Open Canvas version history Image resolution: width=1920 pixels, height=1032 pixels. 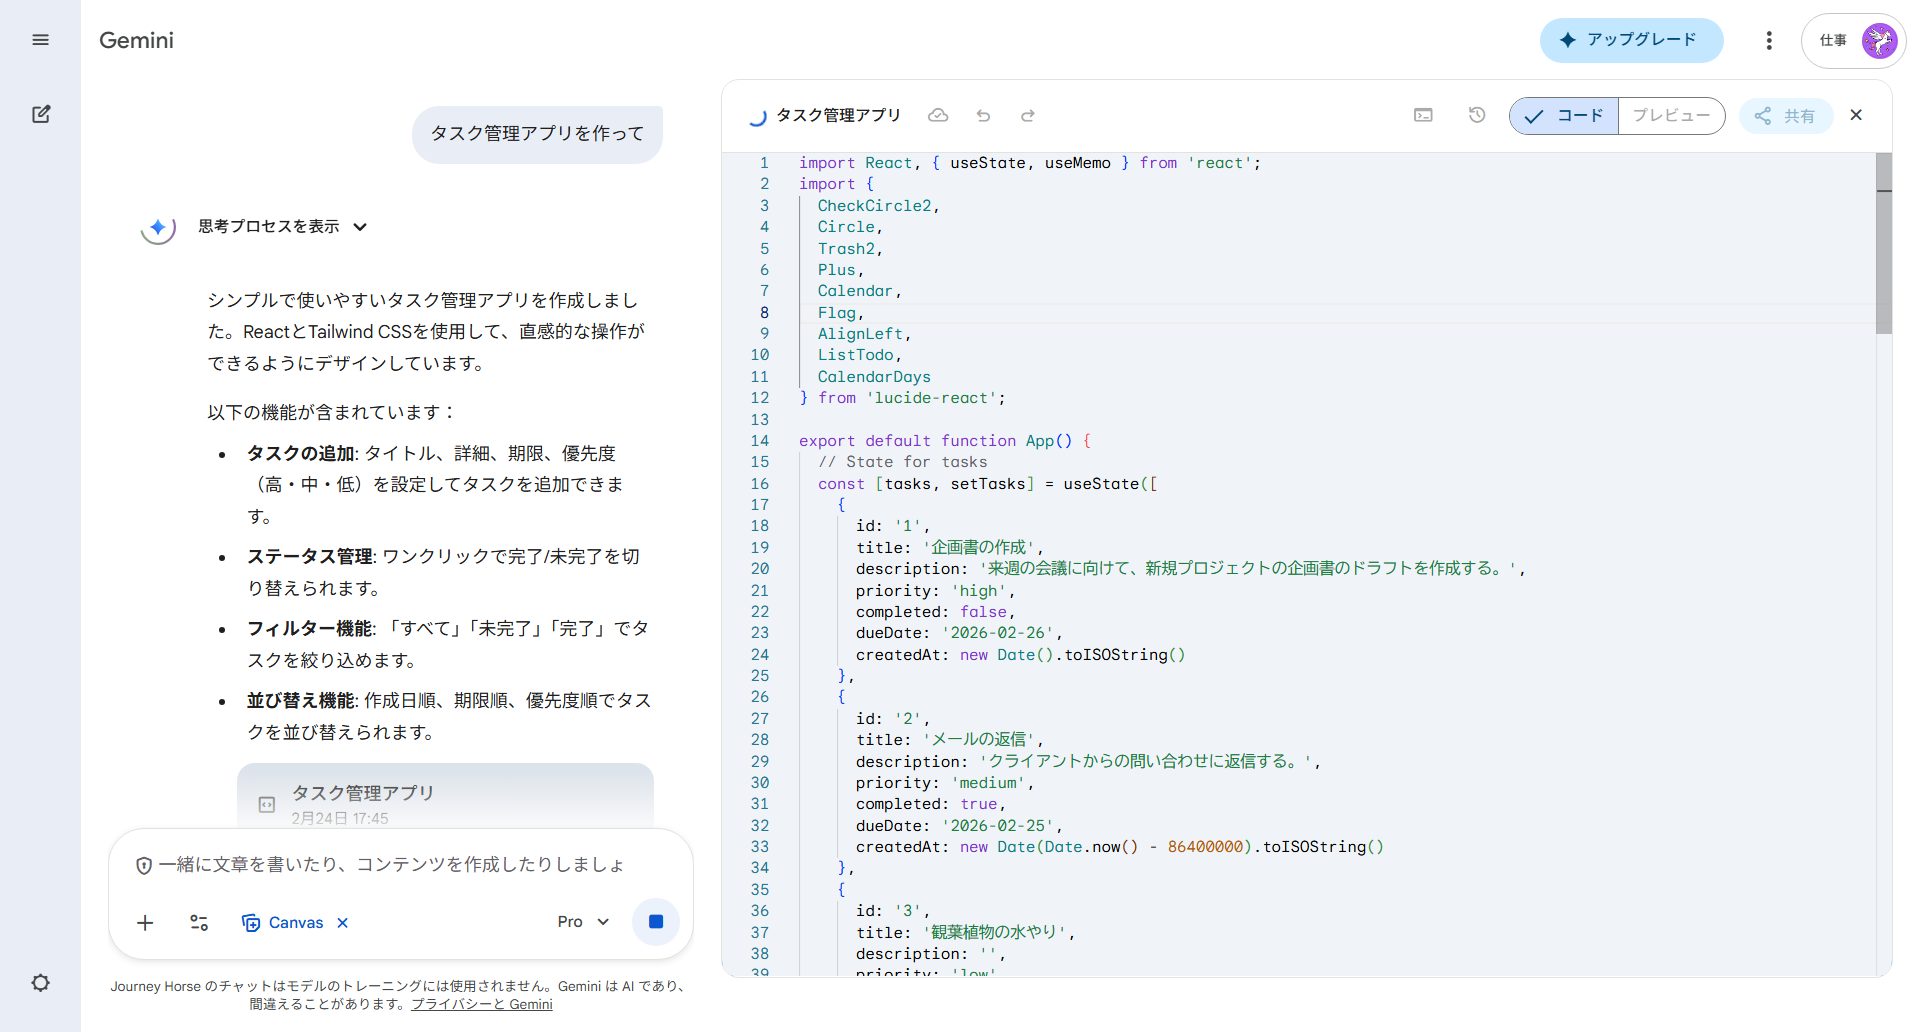(1476, 115)
